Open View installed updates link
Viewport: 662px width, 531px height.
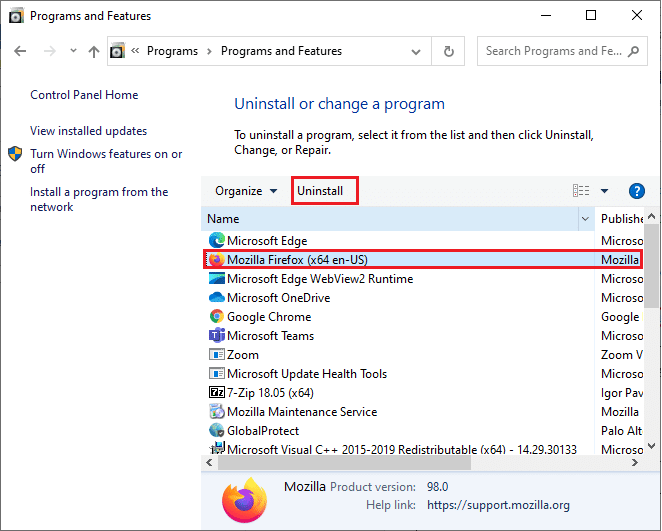point(88,131)
